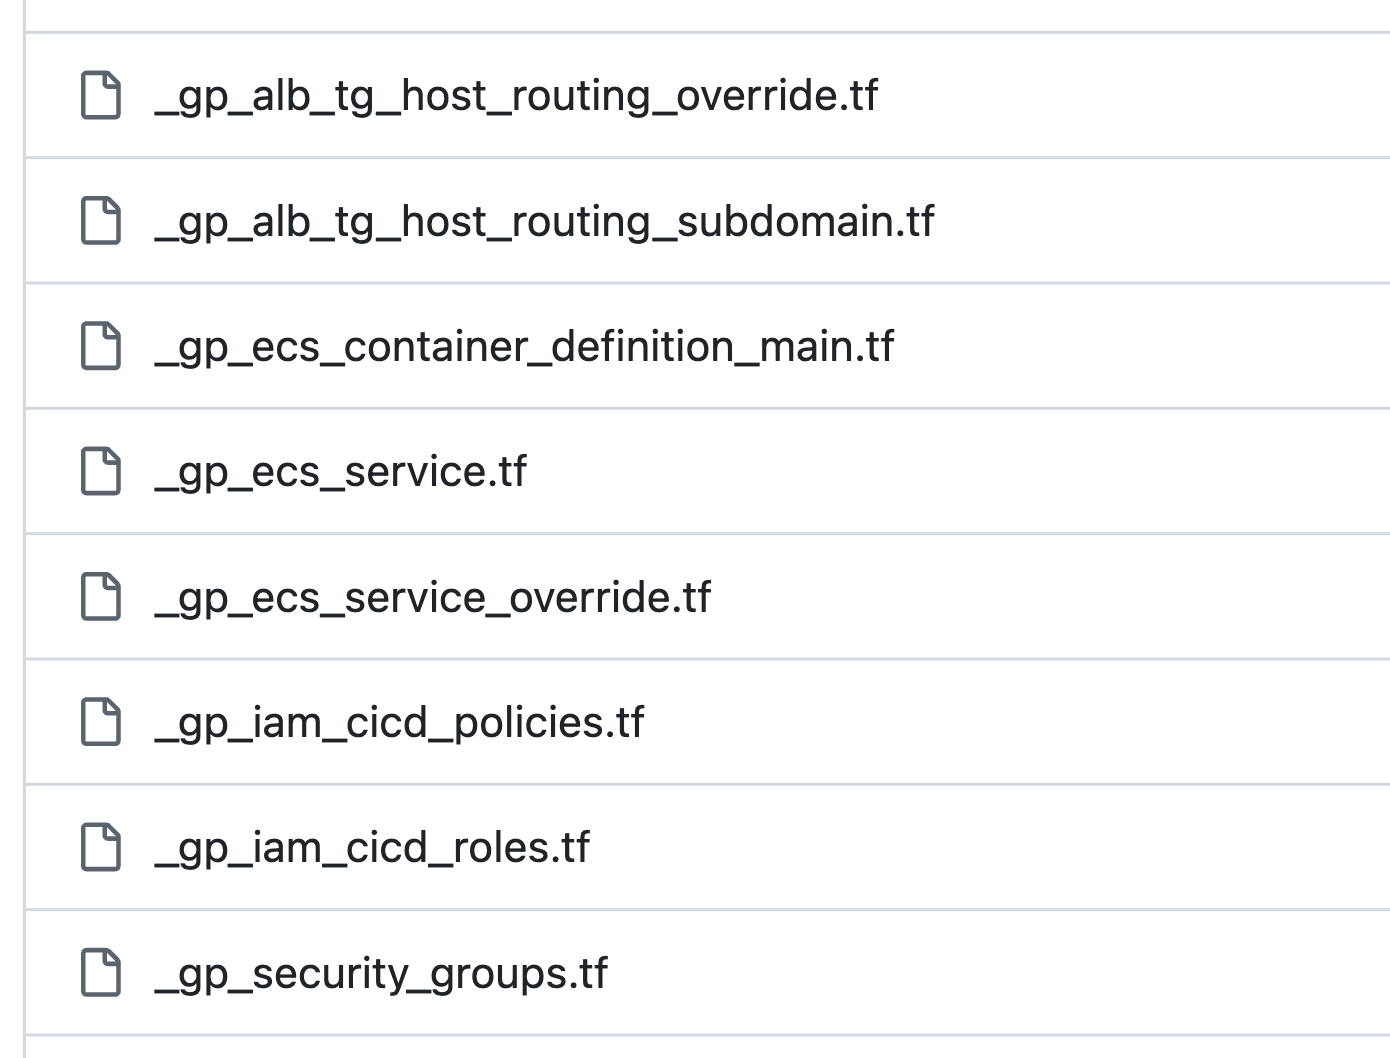Image resolution: width=1390 pixels, height=1058 pixels.
Task: Click the file icon beside _gp_iam_cicd_policies.tf
Action: point(99,722)
